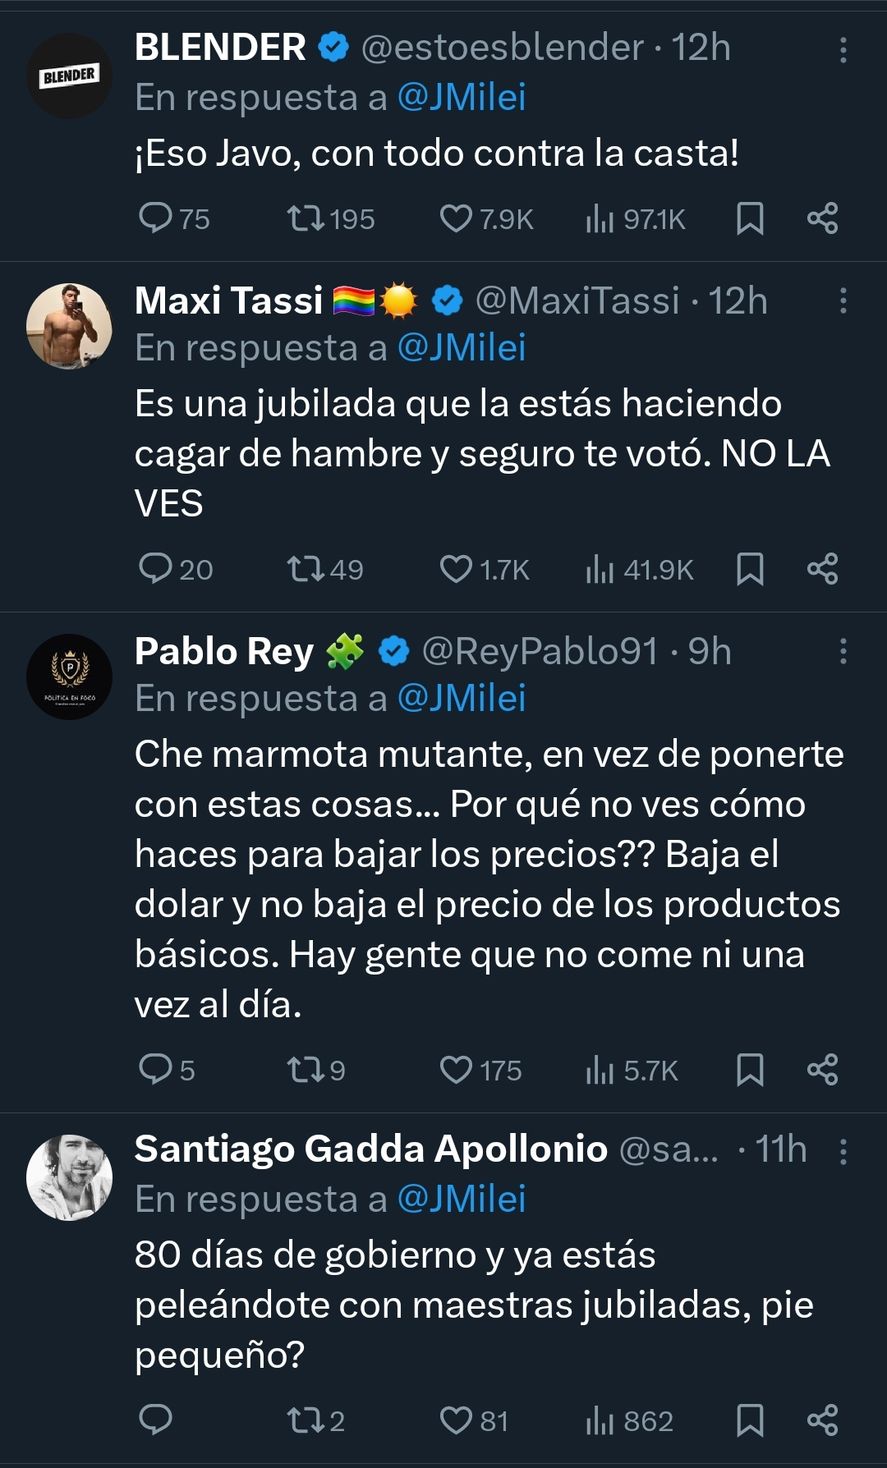
Task: Open BLENDER's profile picture
Action: pos(69,76)
